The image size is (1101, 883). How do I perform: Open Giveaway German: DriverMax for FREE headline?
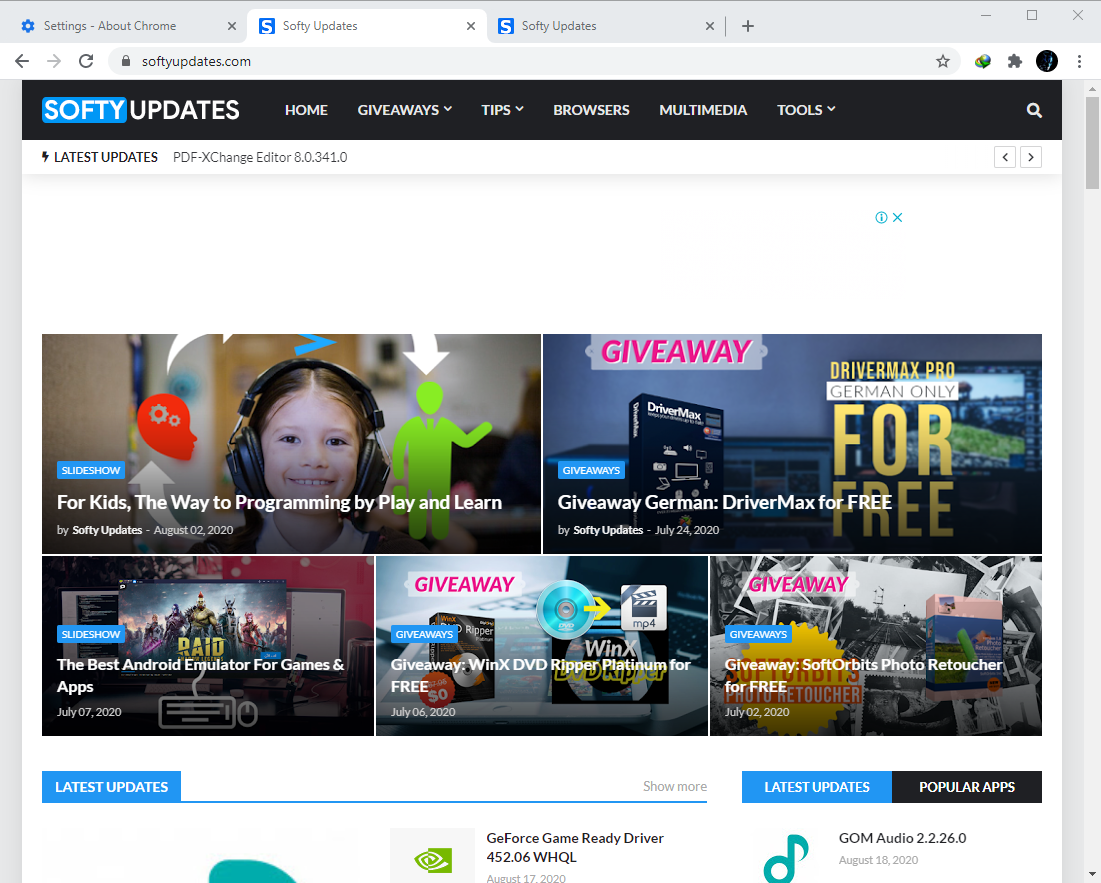point(725,503)
